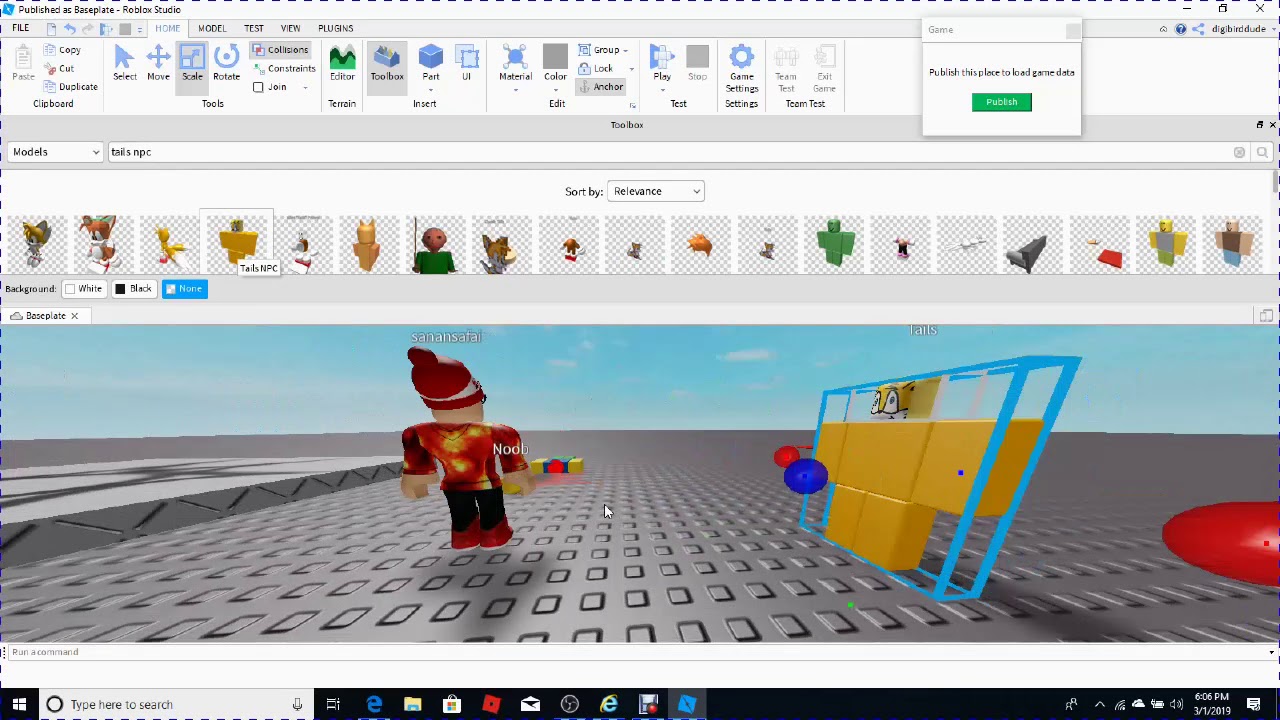Open the Material picker

(x=515, y=62)
